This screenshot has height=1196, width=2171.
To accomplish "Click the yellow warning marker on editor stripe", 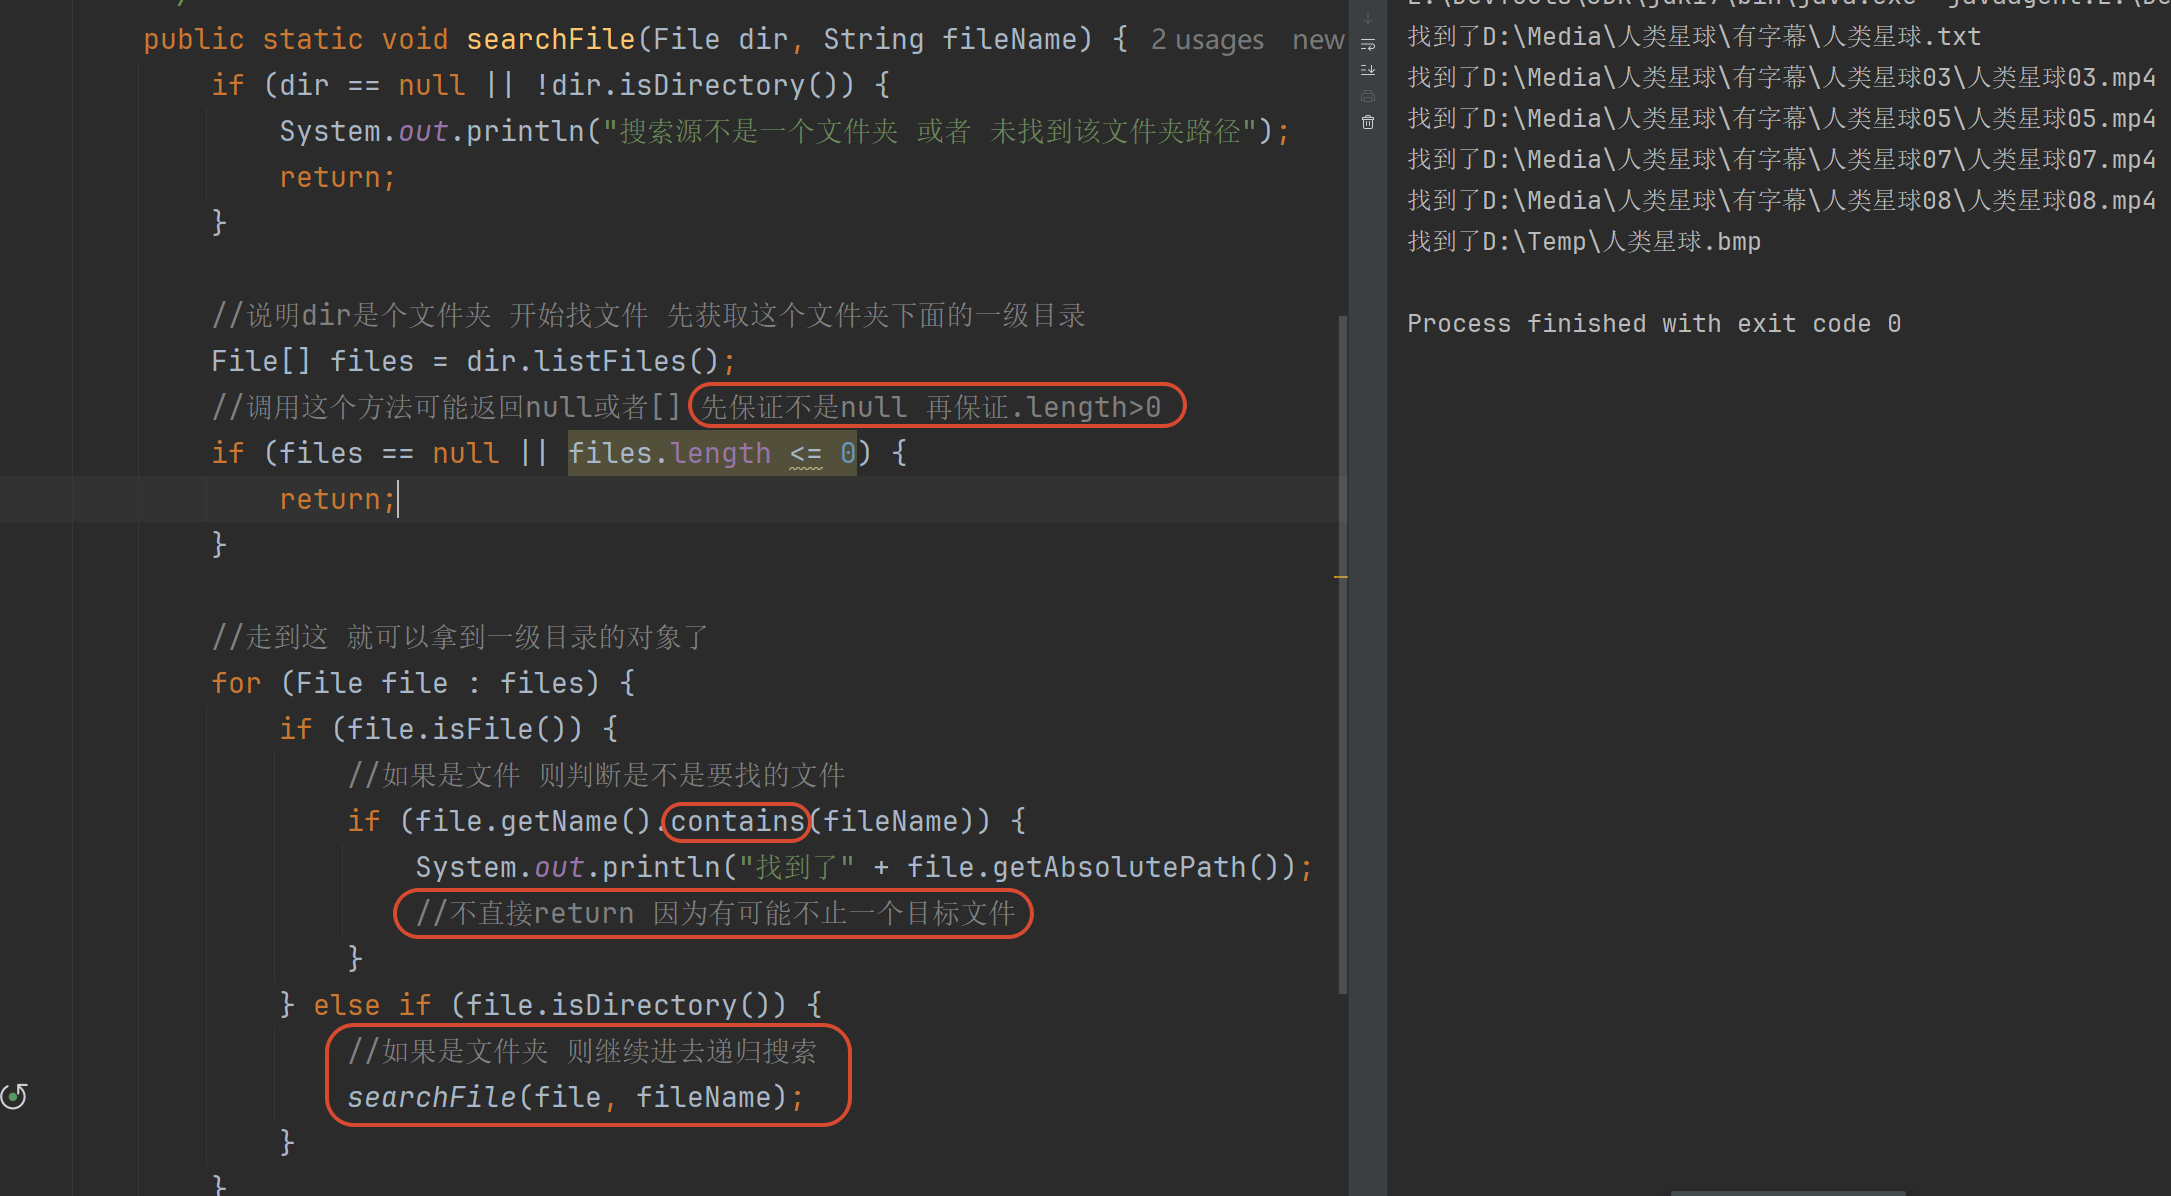I will [x=1341, y=577].
